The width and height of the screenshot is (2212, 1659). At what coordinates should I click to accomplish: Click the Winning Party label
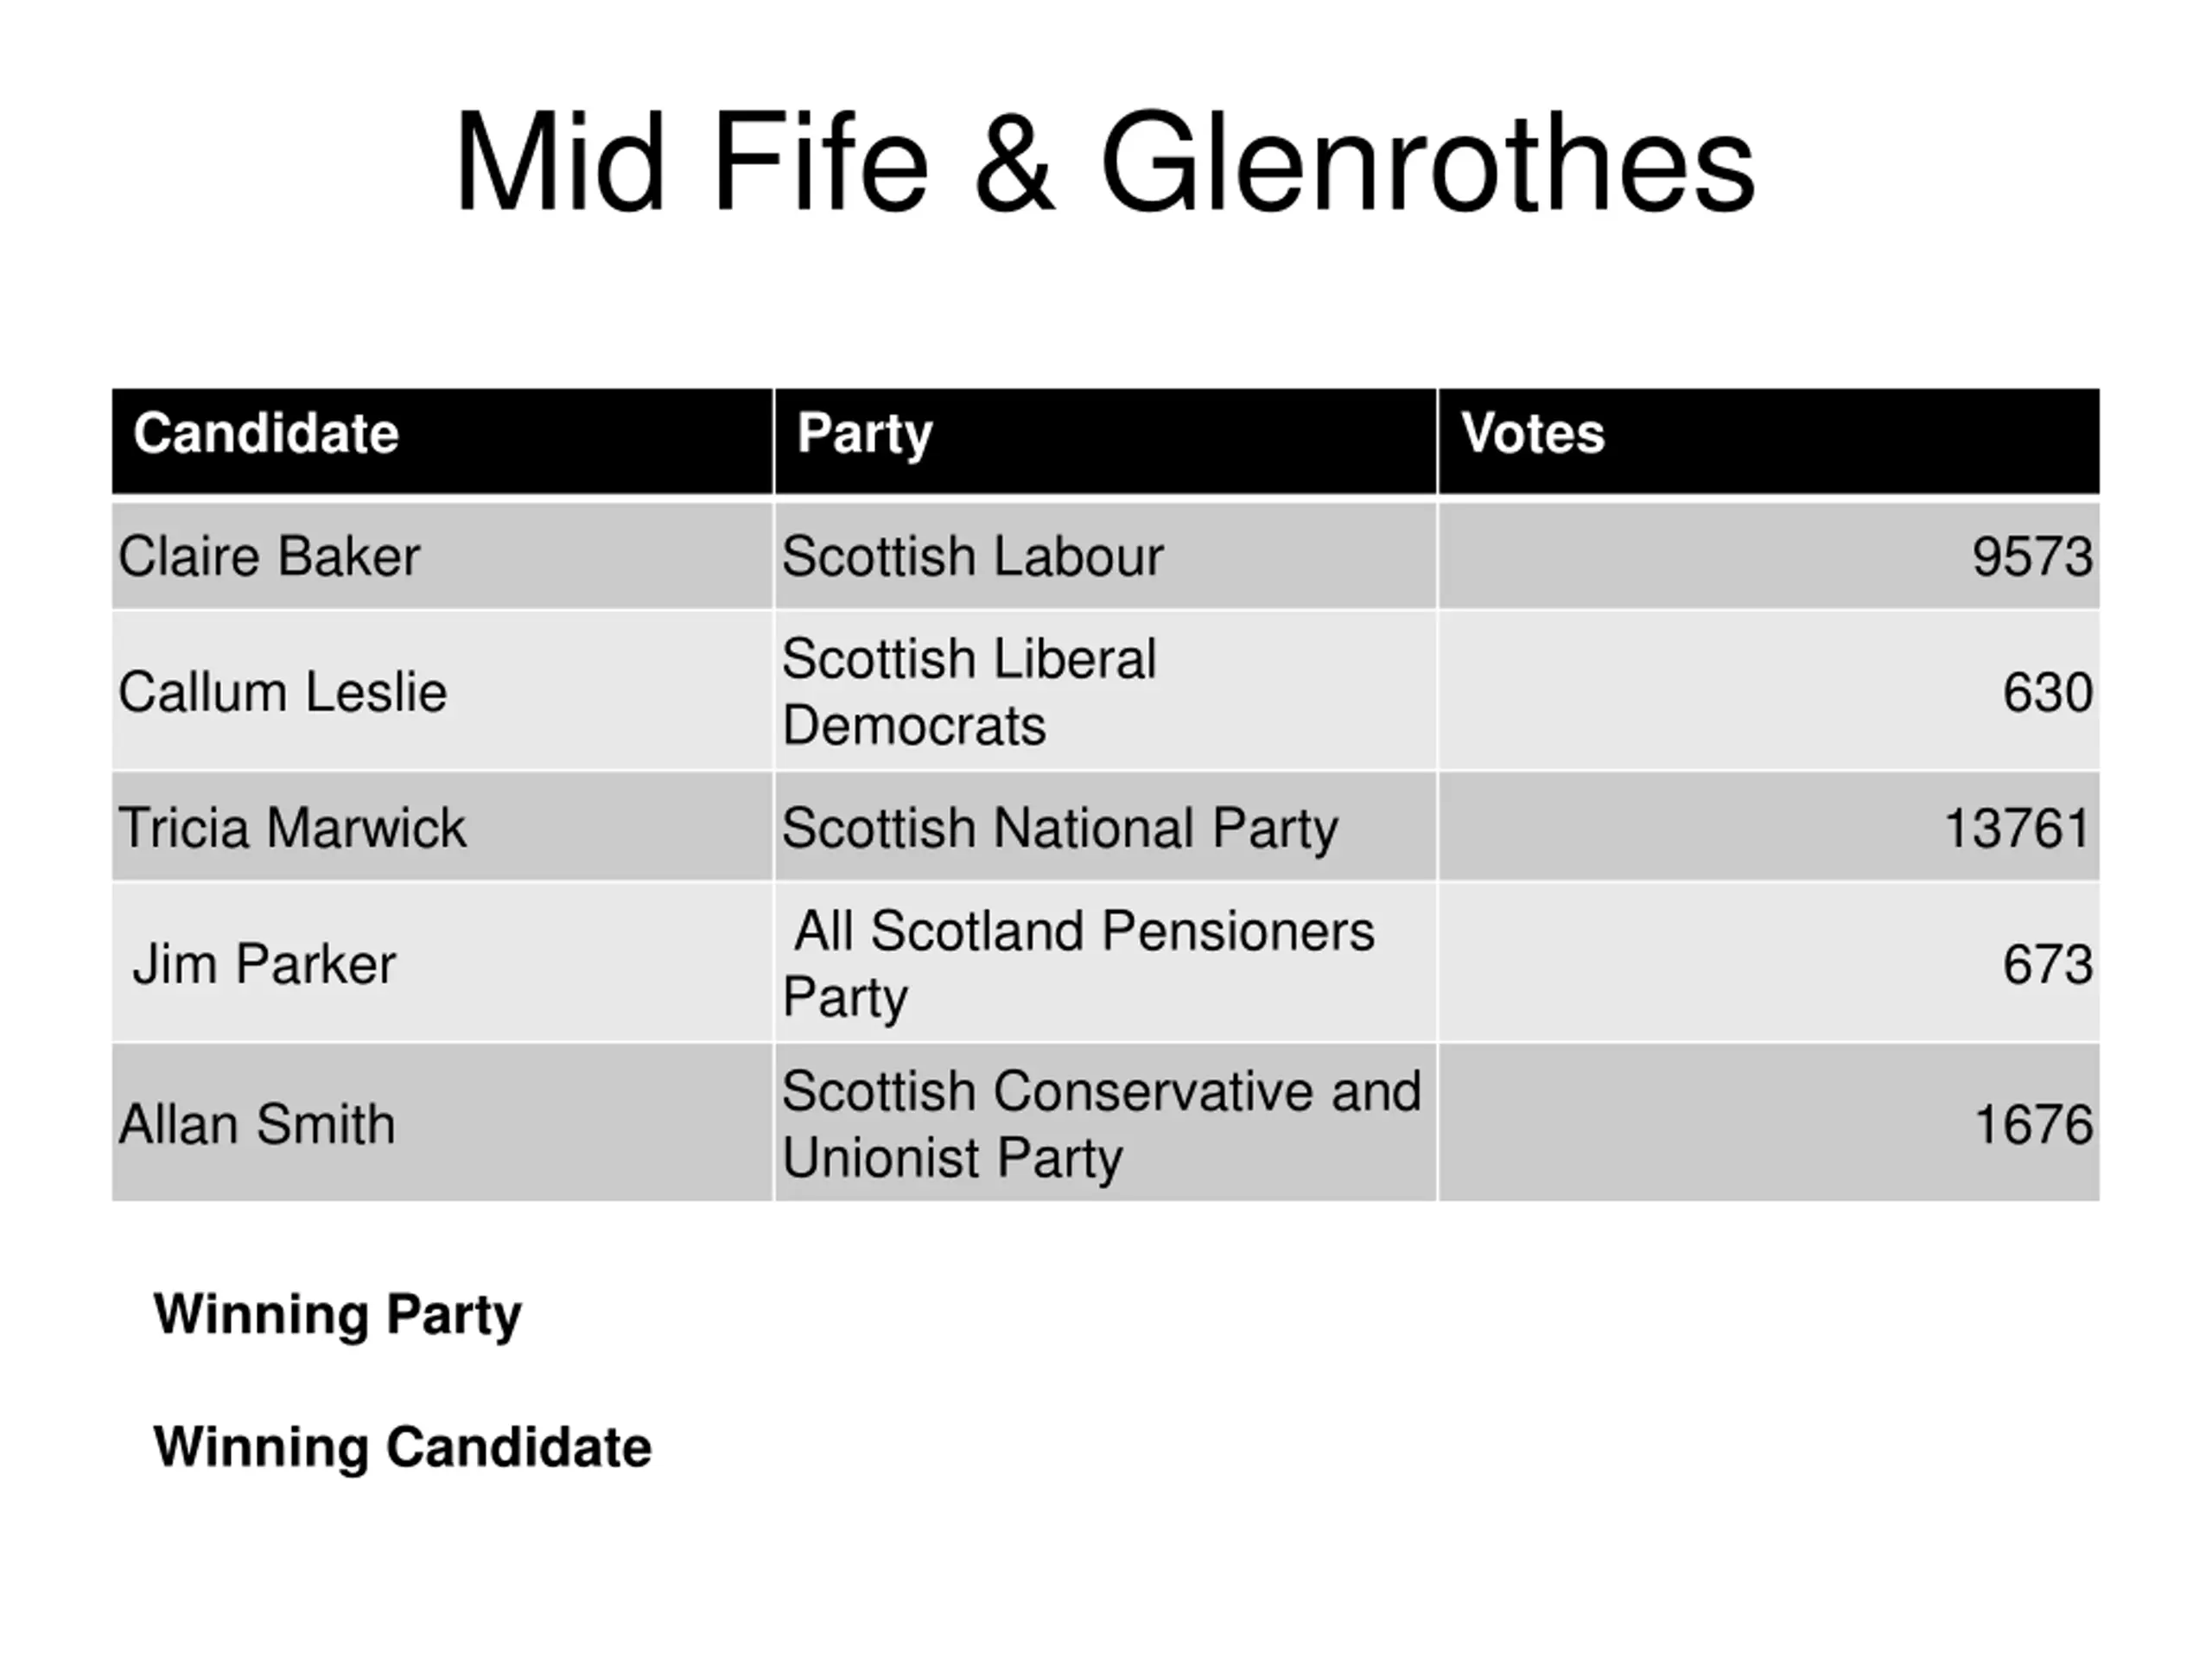pyautogui.click(x=338, y=1315)
